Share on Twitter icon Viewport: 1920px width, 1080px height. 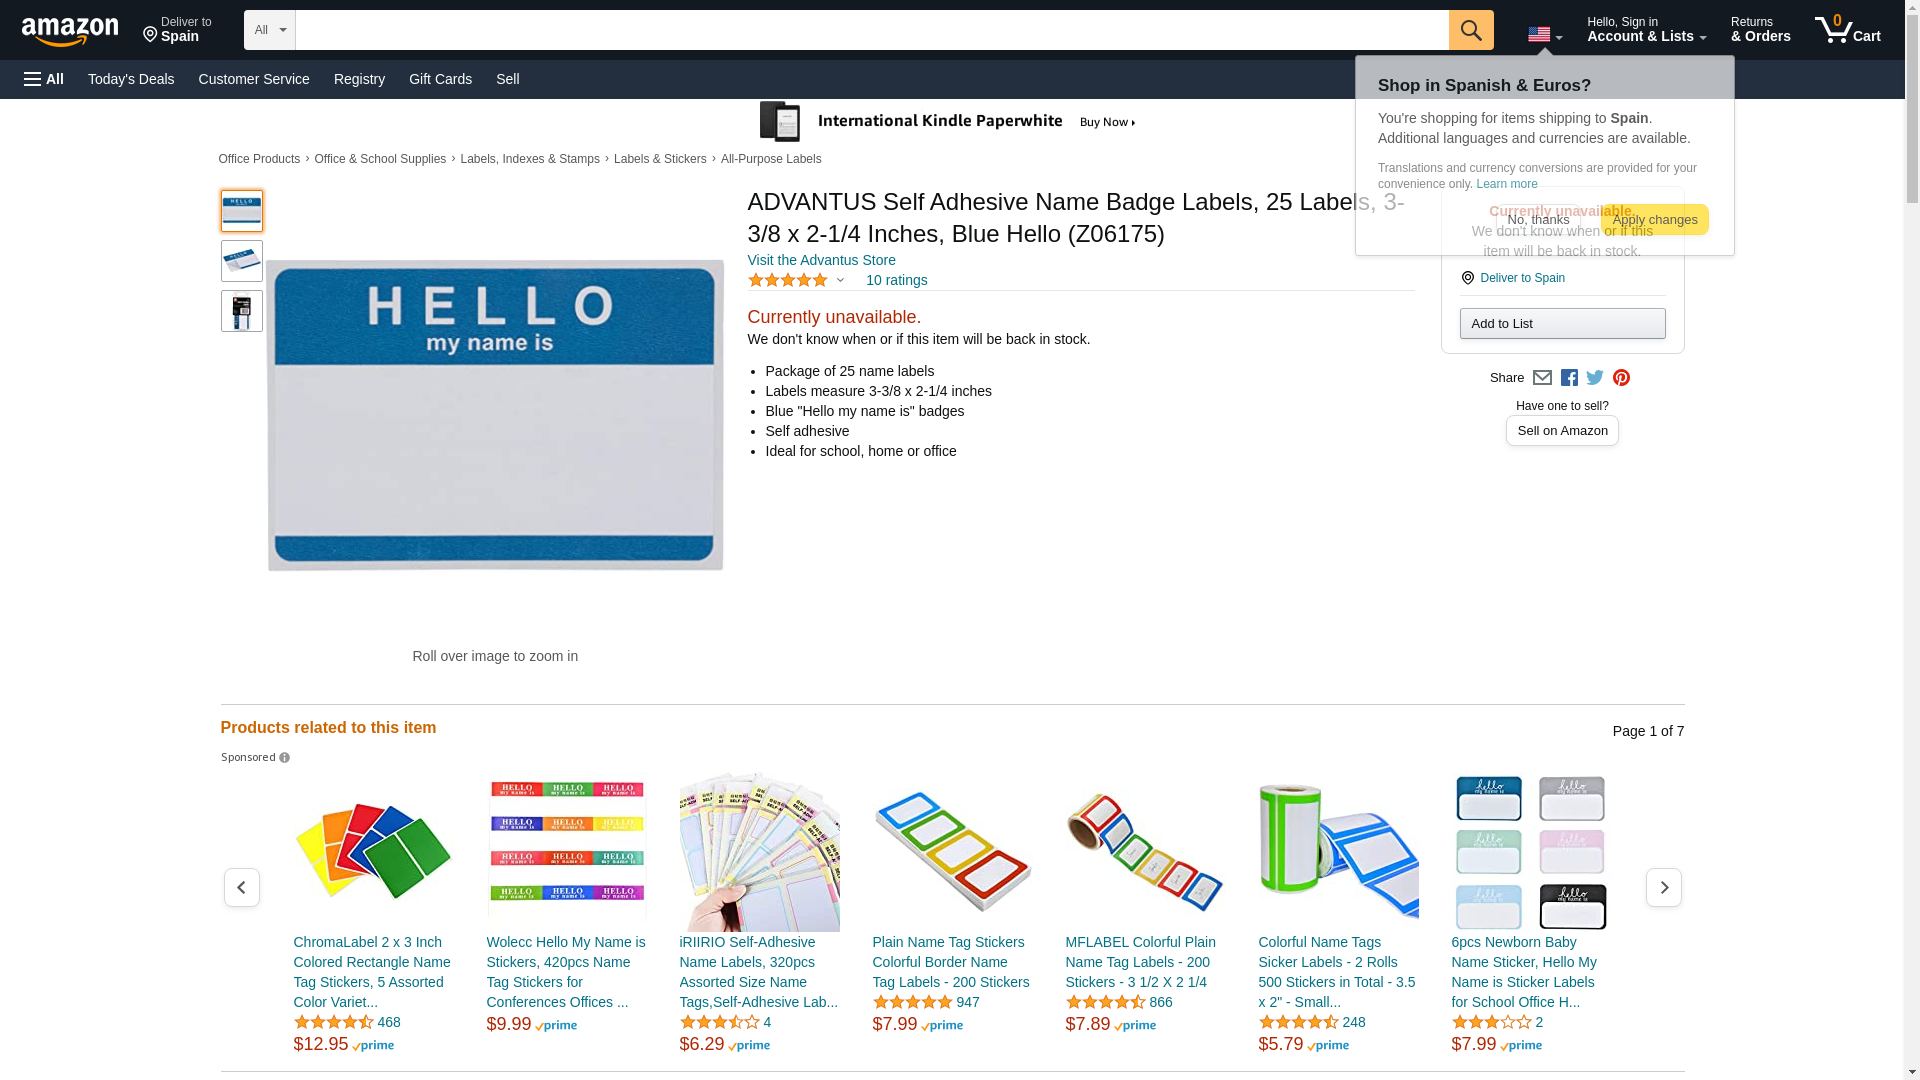(x=1595, y=378)
